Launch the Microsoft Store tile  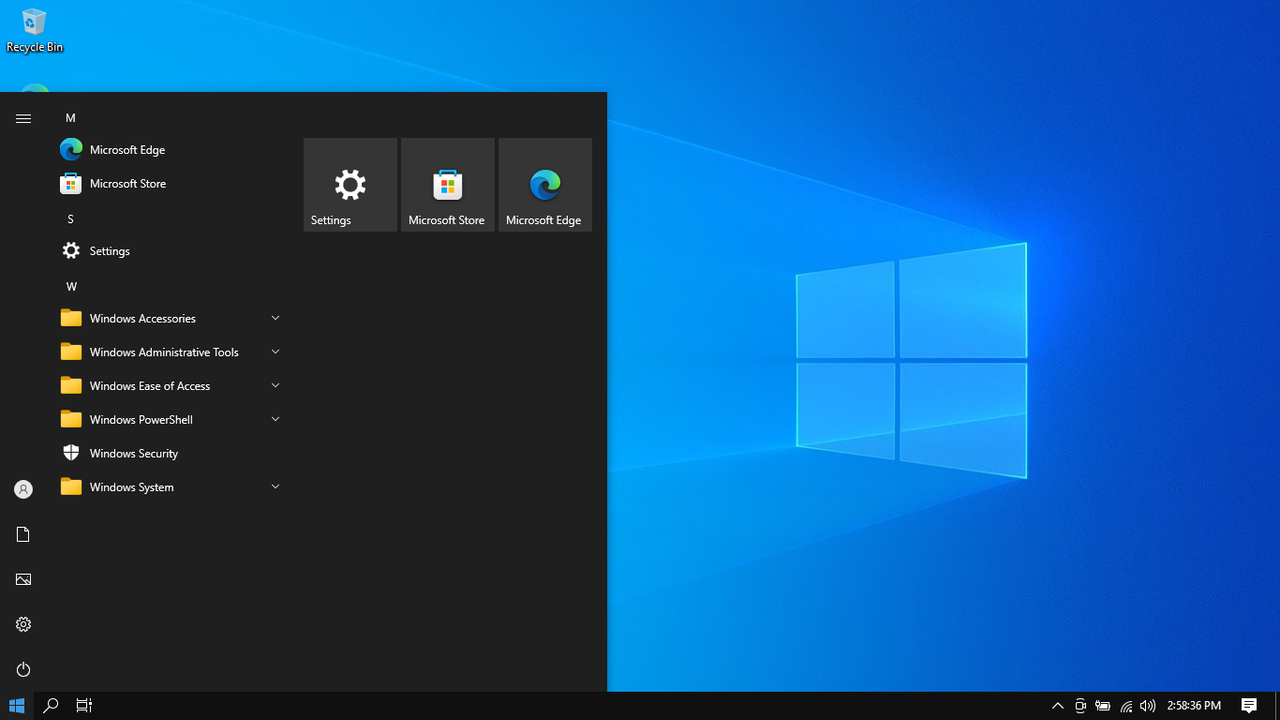click(447, 185)
